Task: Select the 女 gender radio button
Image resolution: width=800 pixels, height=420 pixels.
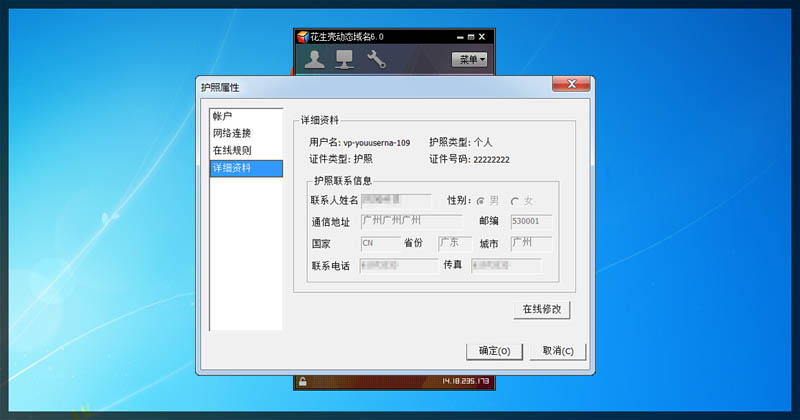Action: (514, 202)
